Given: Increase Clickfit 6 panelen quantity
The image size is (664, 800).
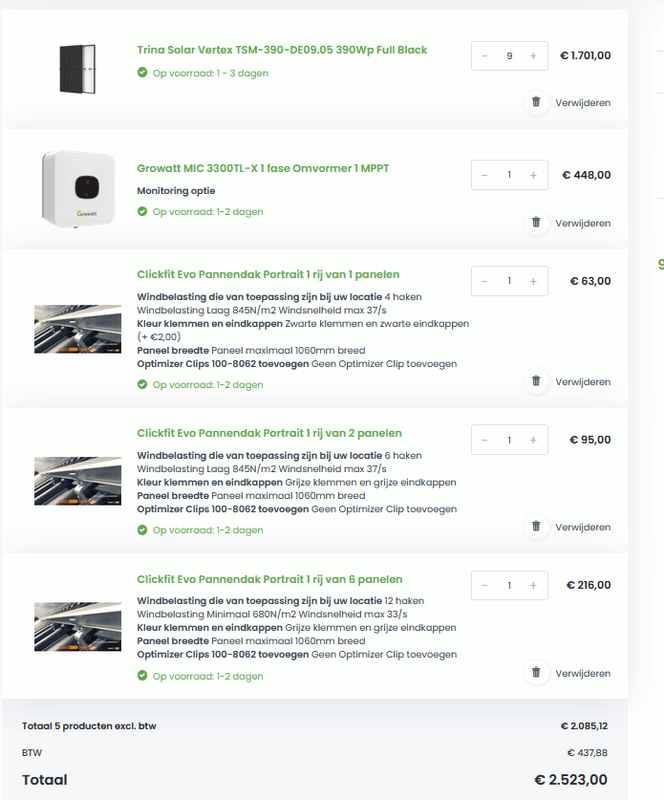Looking at the screenshot, I should click(533, 585).
